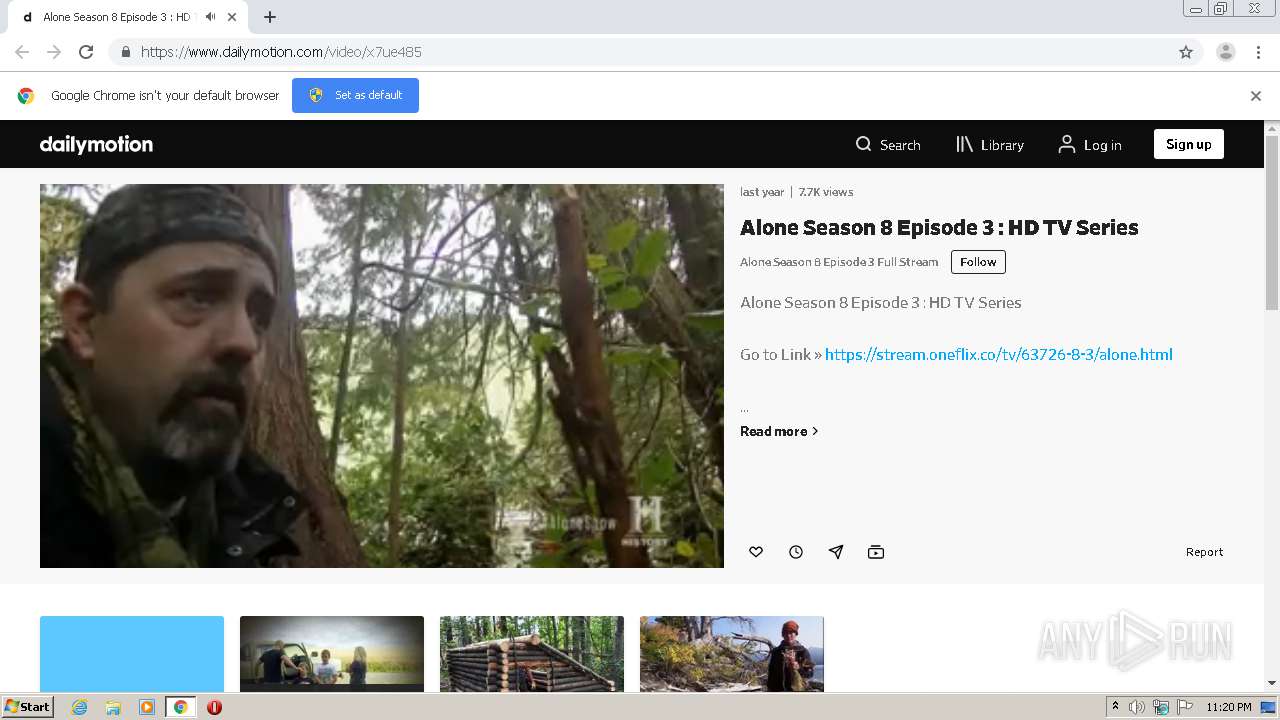Open the Search option in header
The image size is (1280, 720).
point(888,145)
